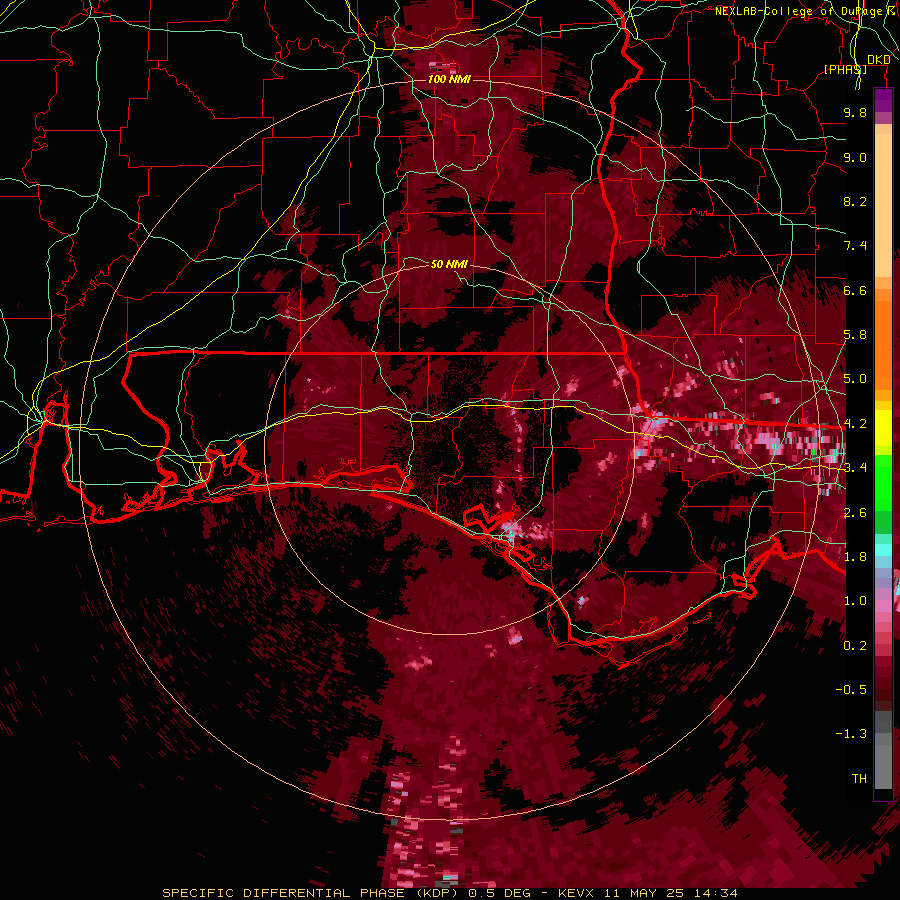
Task: Click the -0.5 scale value
Action: coord(851,690)
